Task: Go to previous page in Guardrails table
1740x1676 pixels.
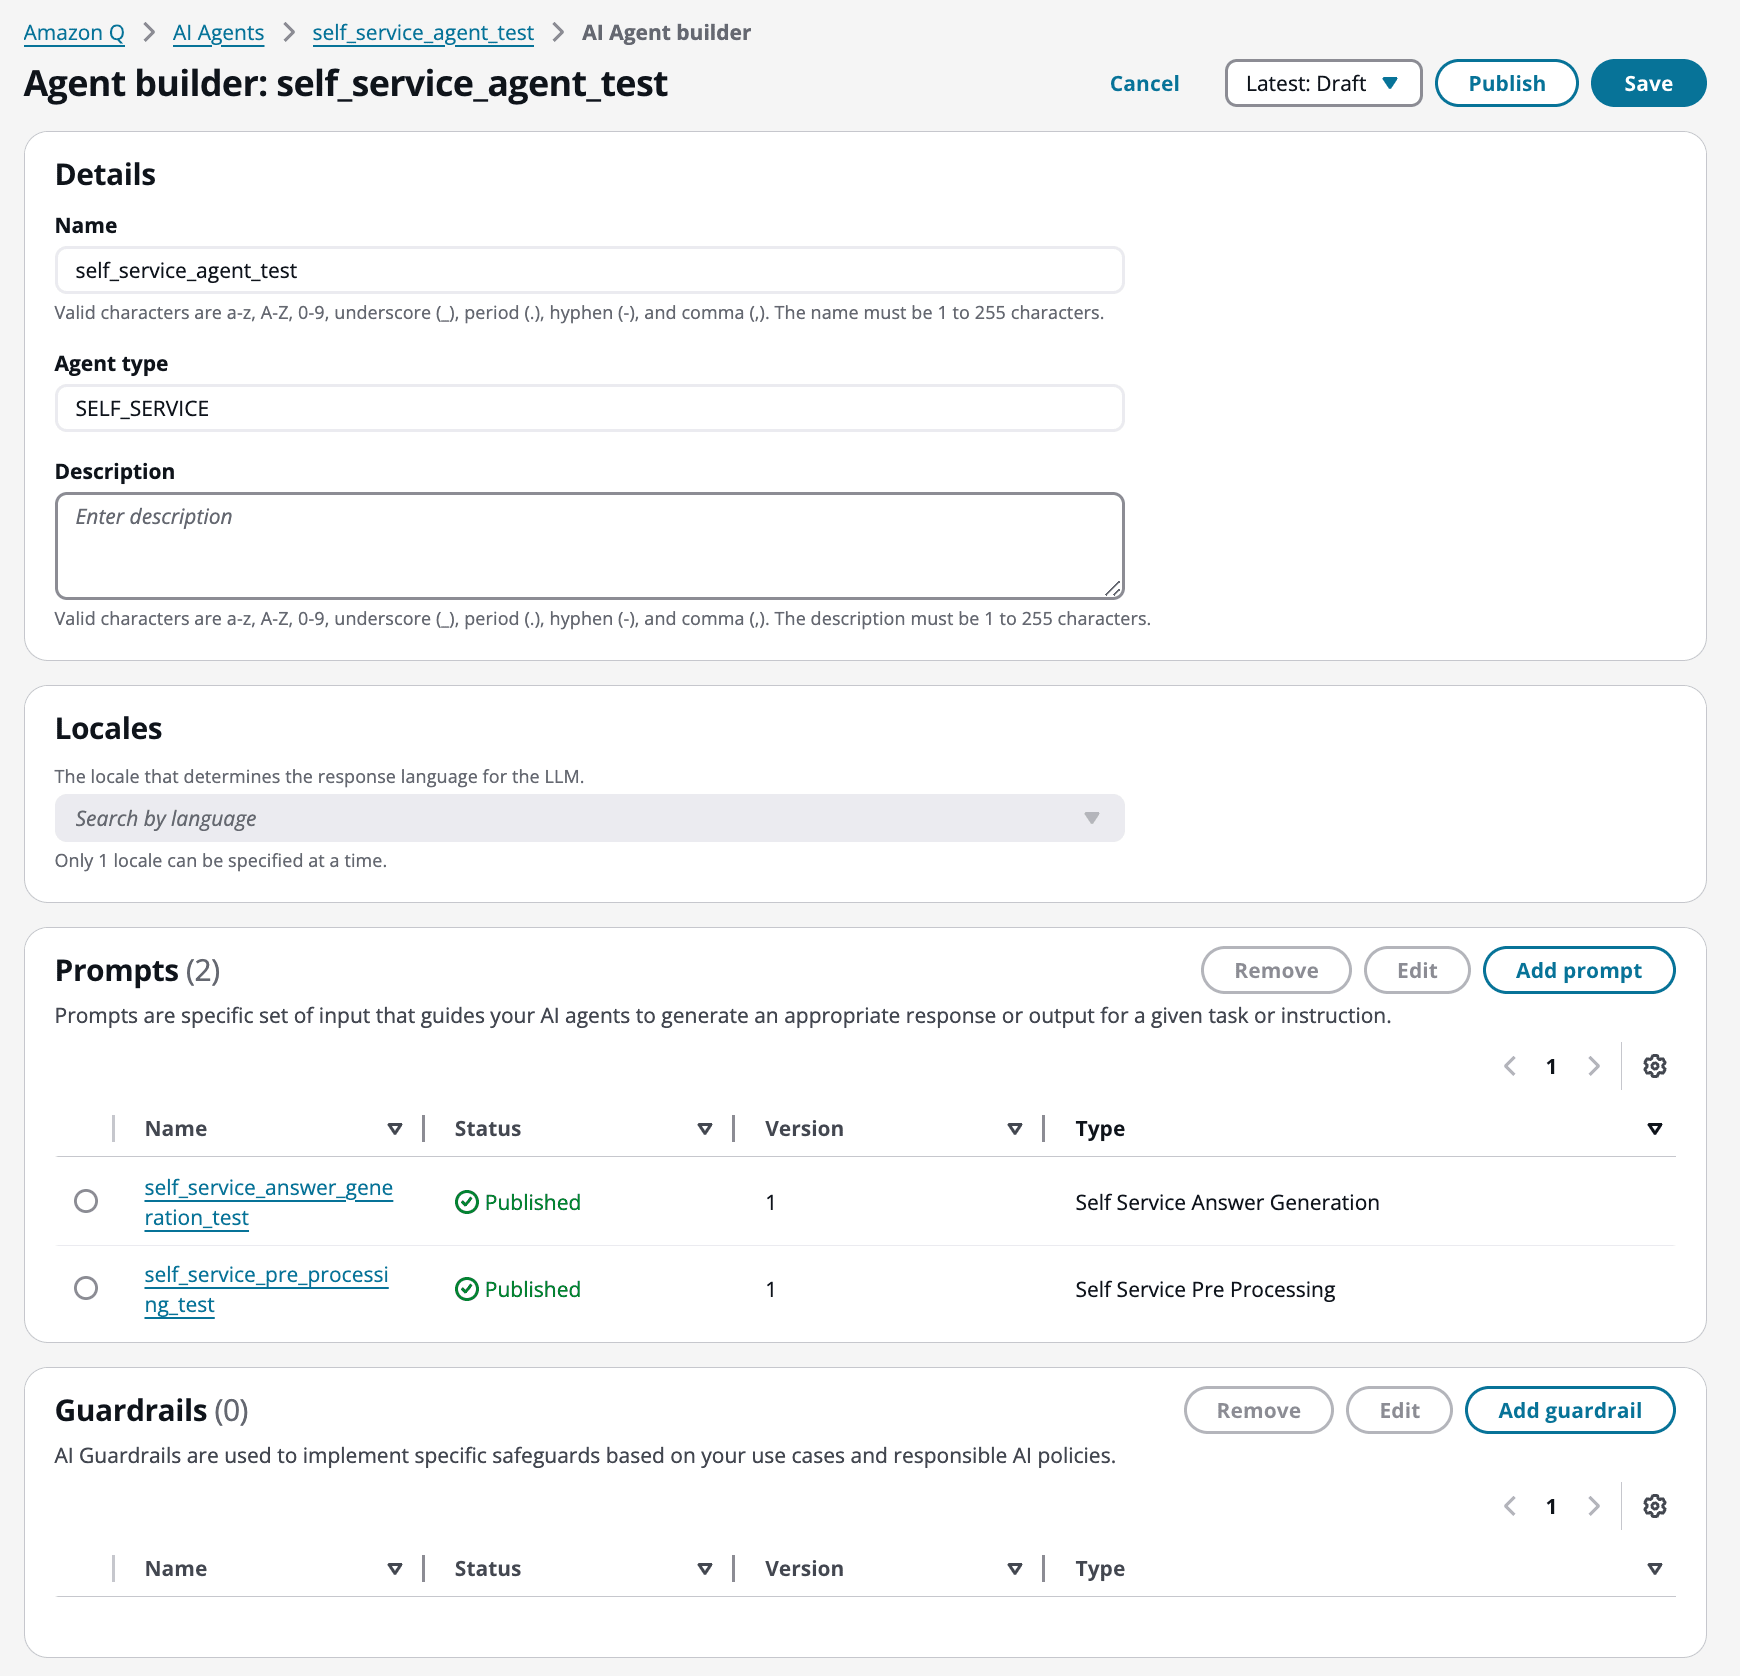Action: pos(1510,1506)
